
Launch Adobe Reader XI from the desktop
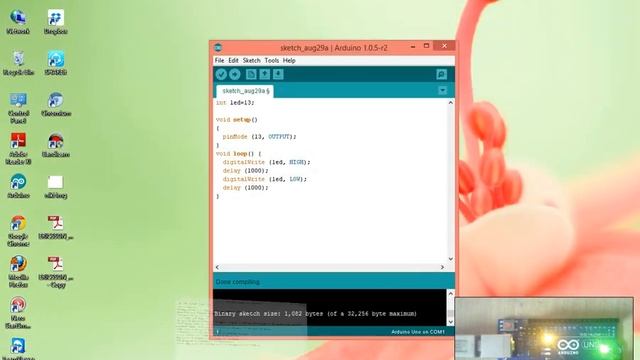18,149
